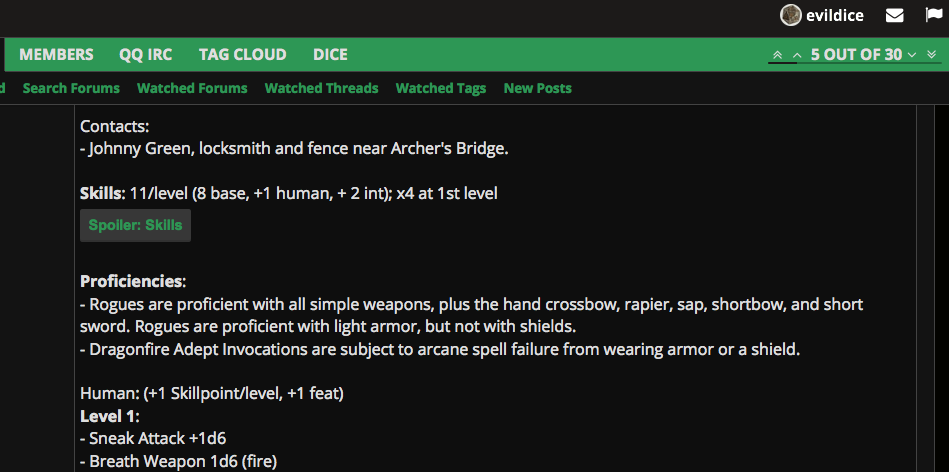Open the Members menu tab
The image size is (949, 472).
click(56, 55)
